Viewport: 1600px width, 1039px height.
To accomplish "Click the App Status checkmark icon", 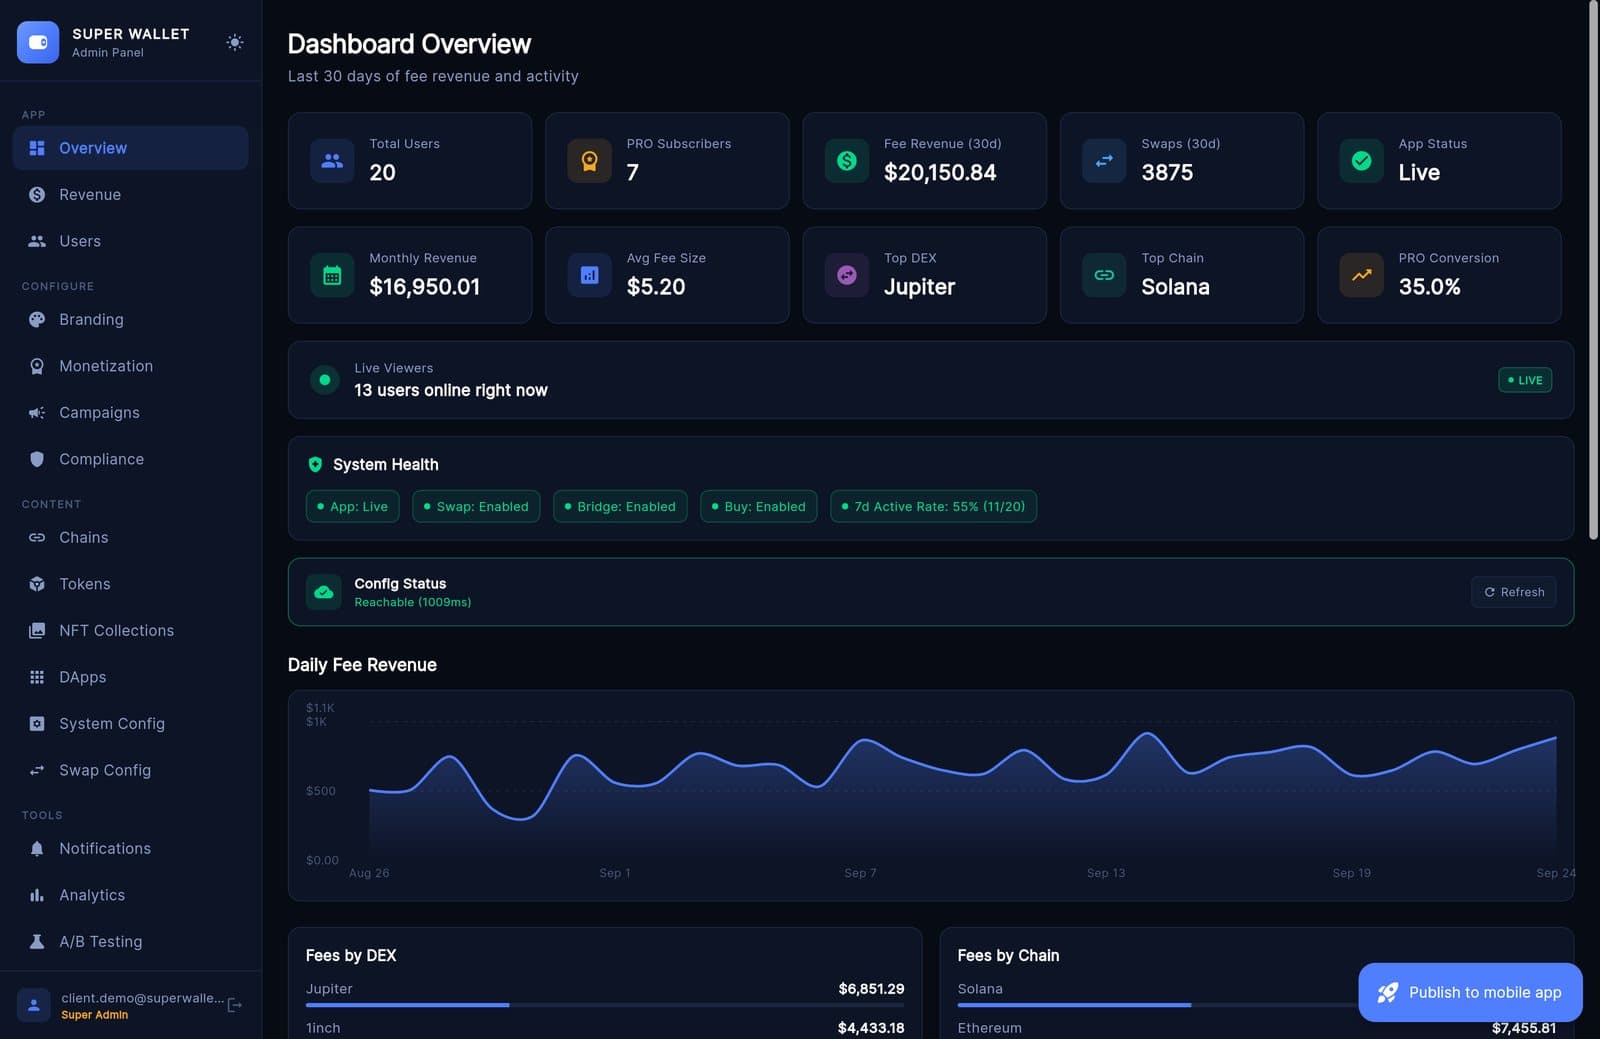I will click(1361, 160).
